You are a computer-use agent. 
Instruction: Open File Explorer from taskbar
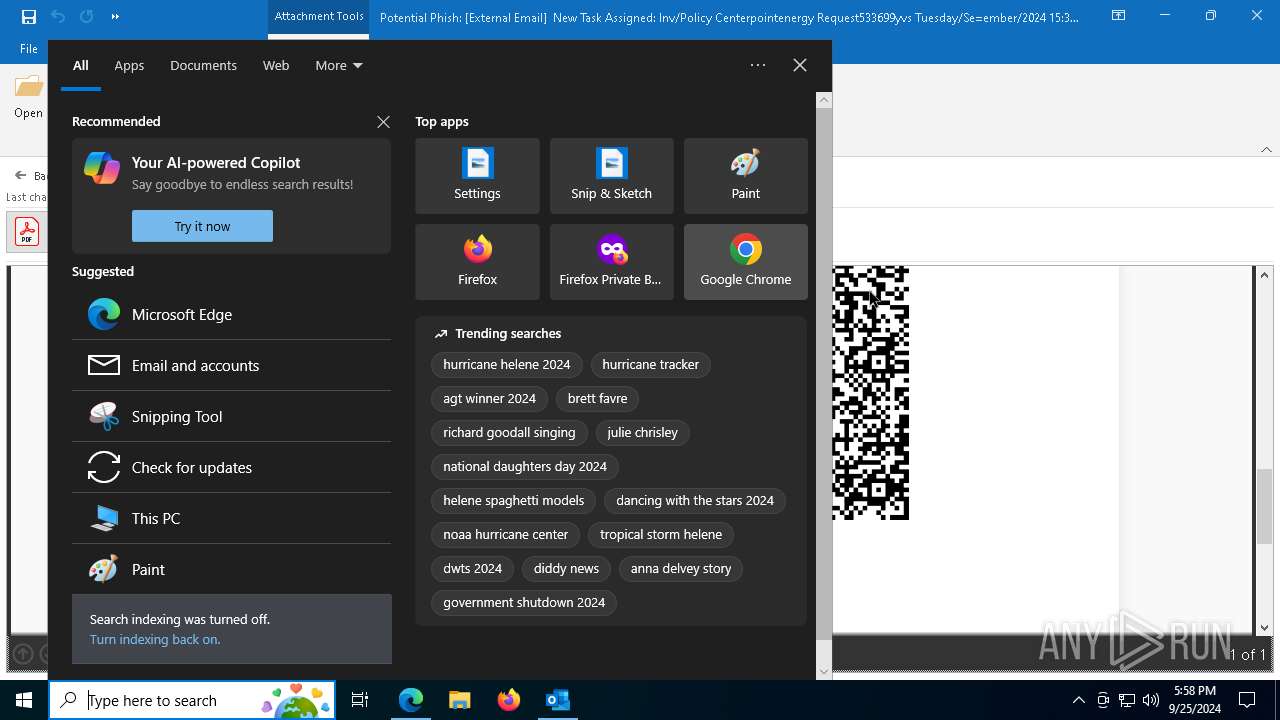pyautogui.click(x=459, y=700)
